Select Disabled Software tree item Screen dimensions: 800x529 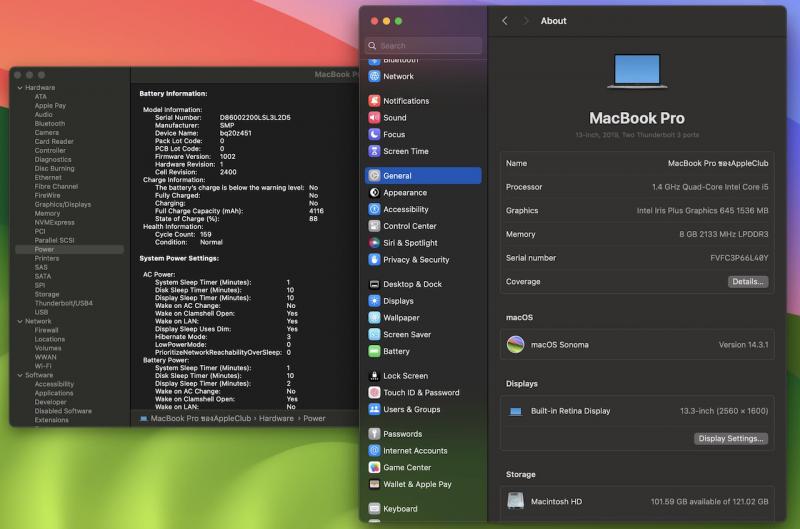[x=63, y=411]
